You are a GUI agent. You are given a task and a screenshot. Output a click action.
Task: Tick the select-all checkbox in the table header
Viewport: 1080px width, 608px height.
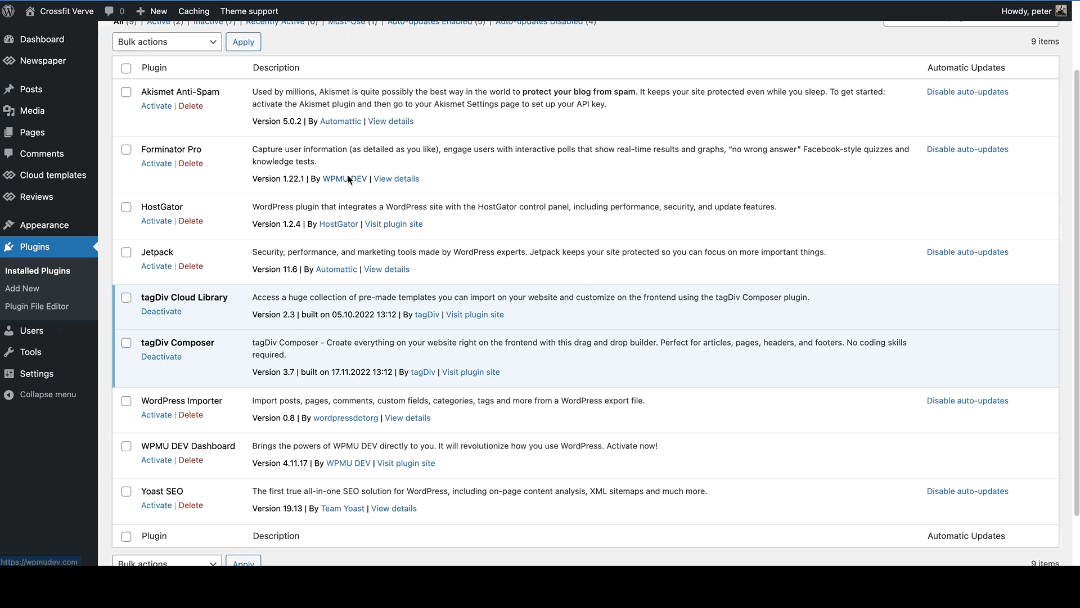pos(126,68)
